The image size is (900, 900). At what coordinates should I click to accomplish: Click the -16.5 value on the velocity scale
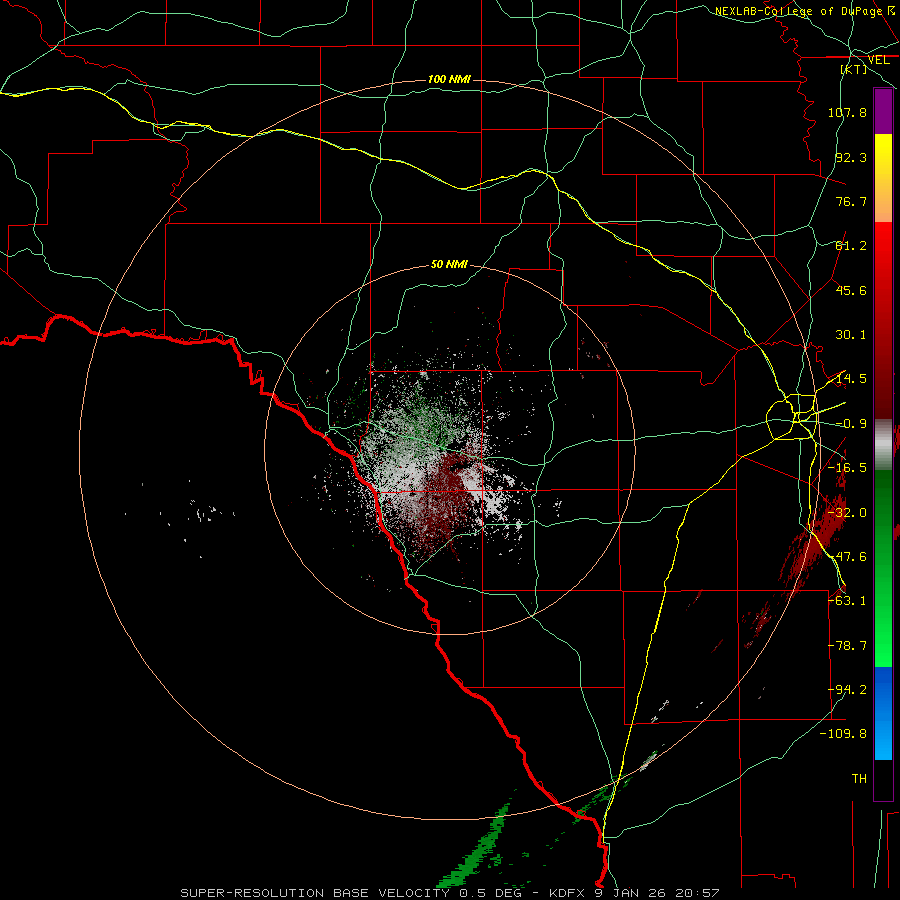click(x=847, y=468)
